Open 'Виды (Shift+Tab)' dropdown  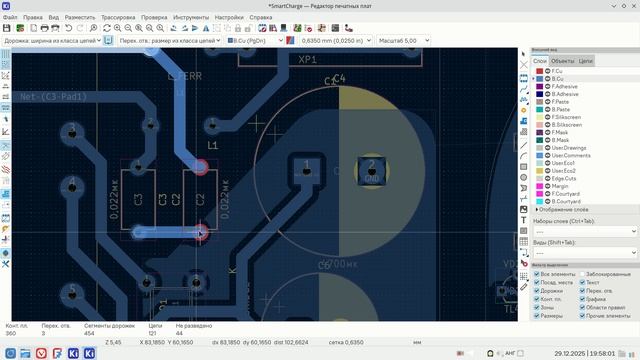(584, 253)
